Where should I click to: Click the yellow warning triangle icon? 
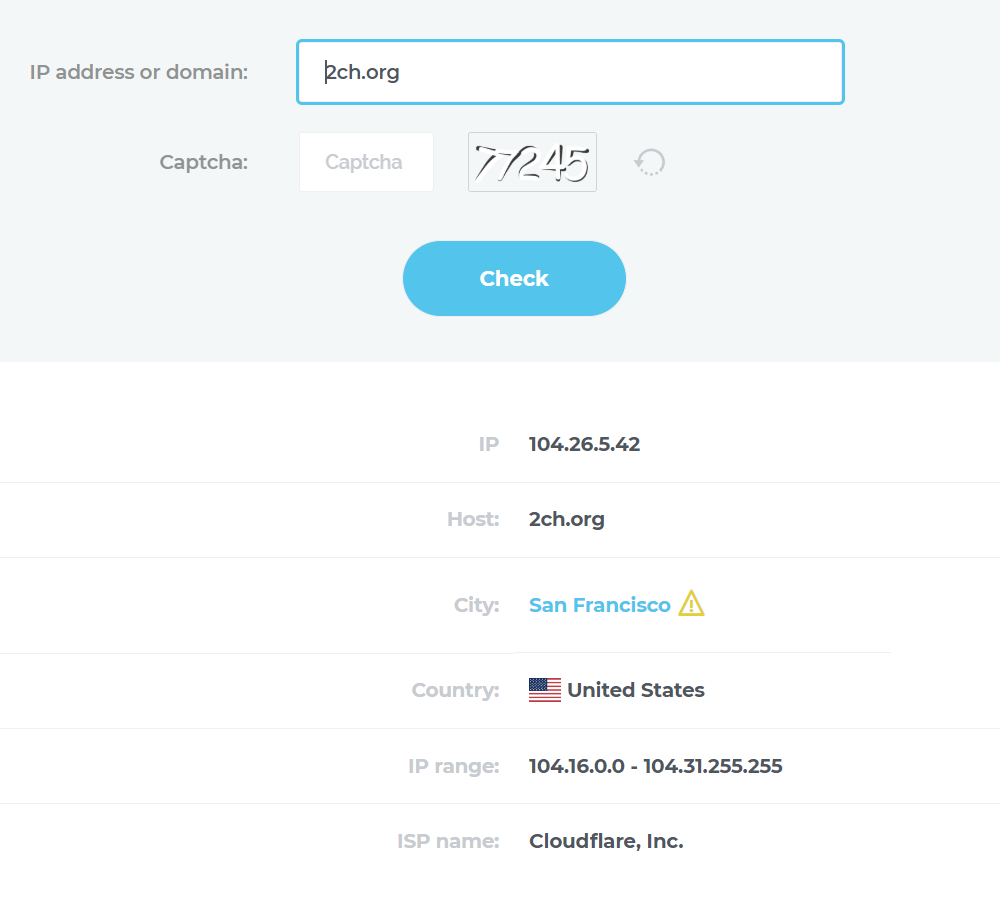click(691, 604)
